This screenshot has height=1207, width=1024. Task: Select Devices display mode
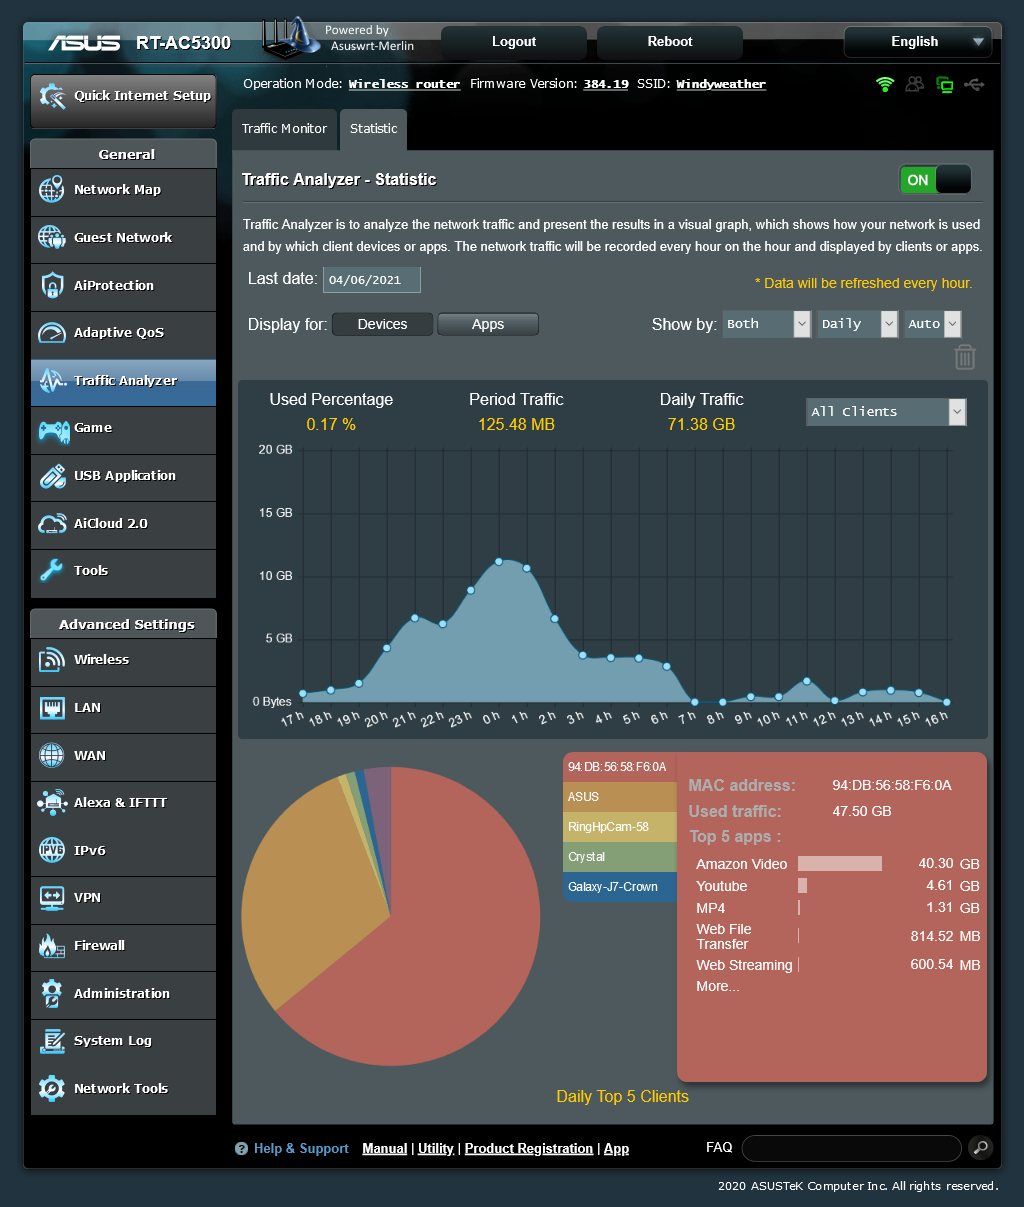382,324
